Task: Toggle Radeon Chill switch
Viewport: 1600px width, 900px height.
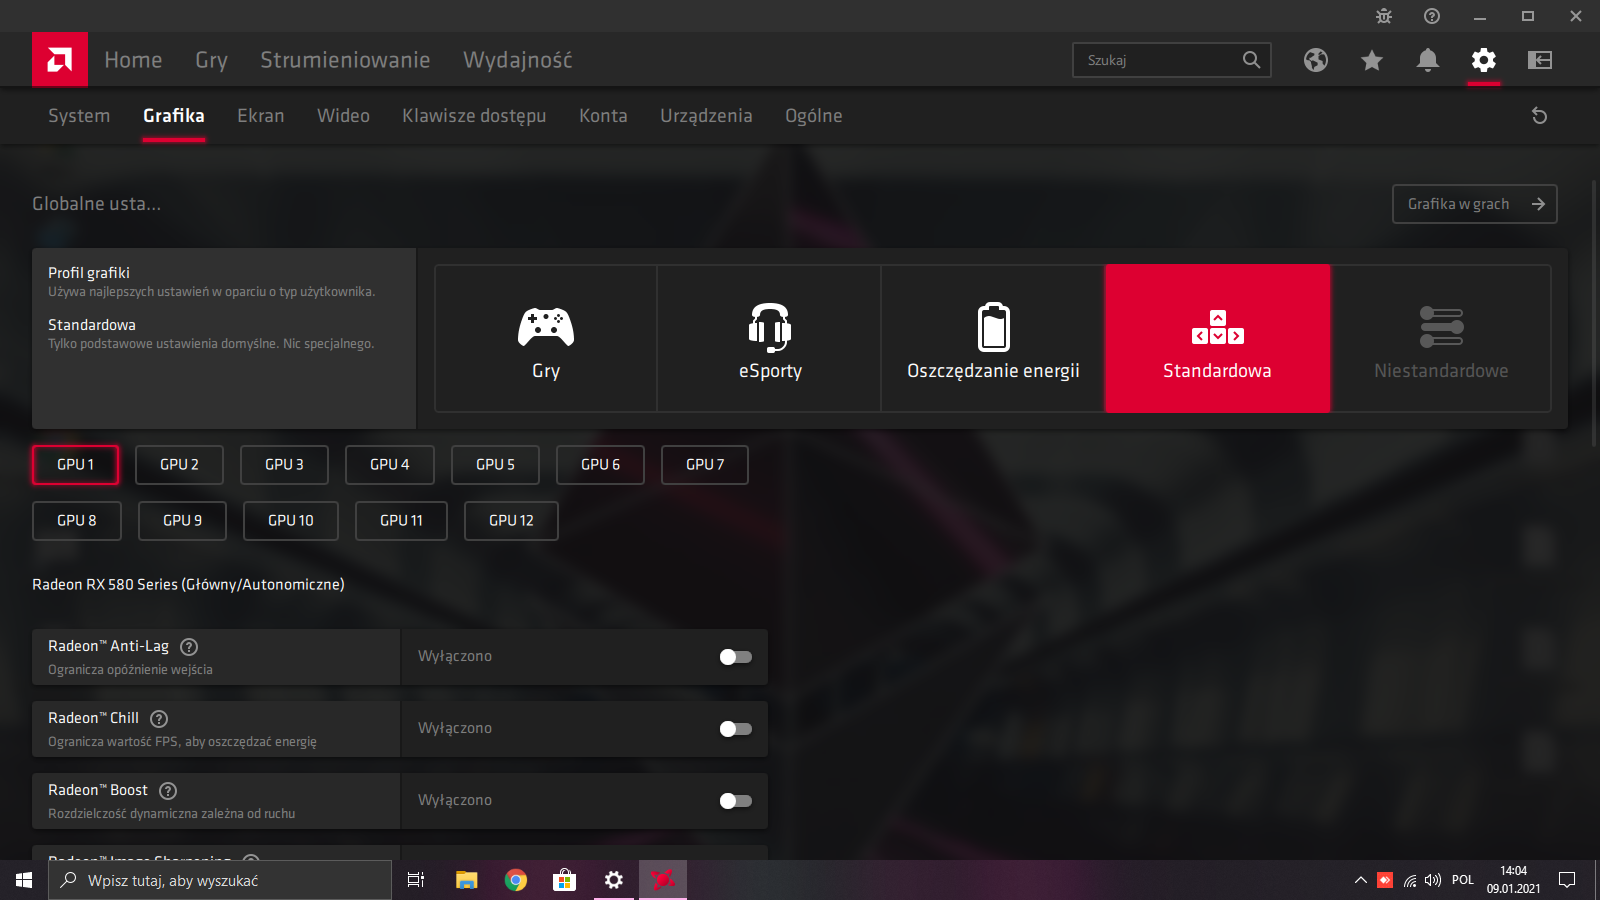Action: pyautogui.click(x=736, y=729)
